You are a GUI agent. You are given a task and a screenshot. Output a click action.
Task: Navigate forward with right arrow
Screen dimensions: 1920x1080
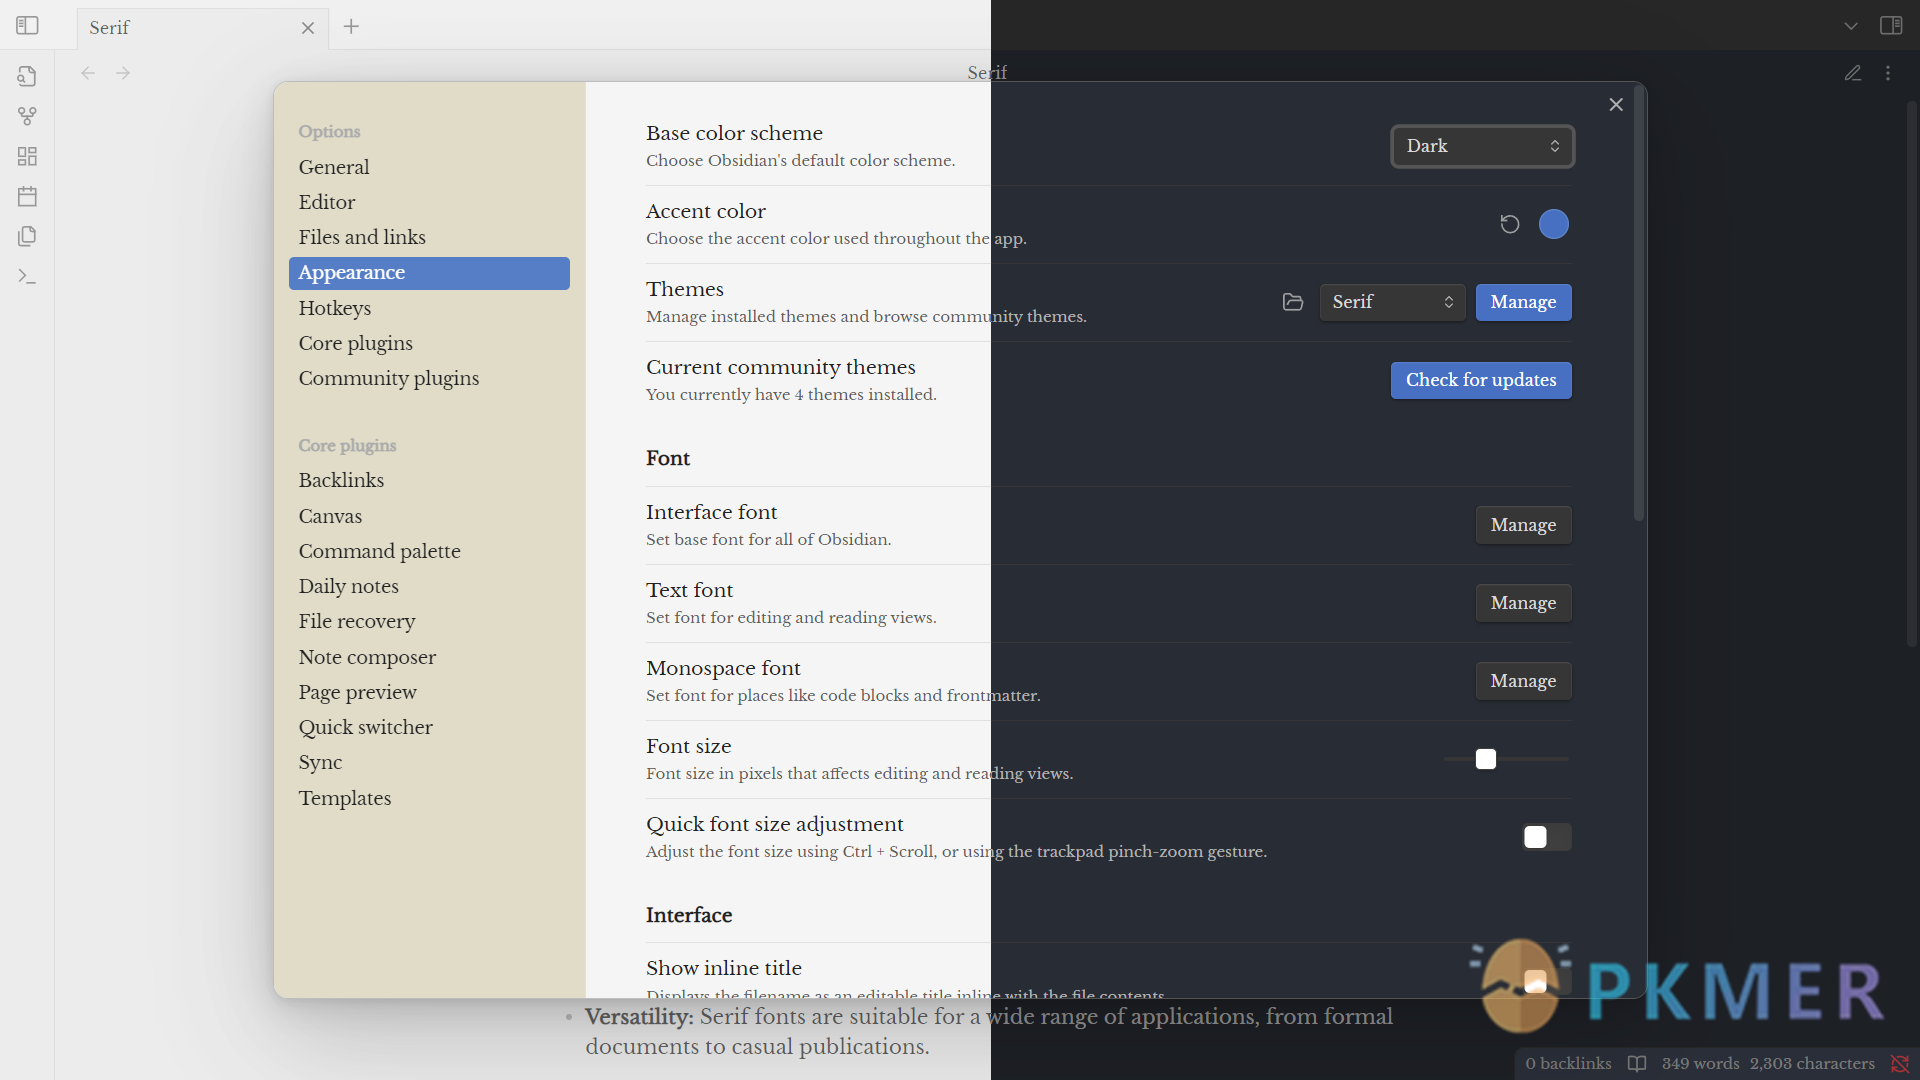tap(123, 73)
